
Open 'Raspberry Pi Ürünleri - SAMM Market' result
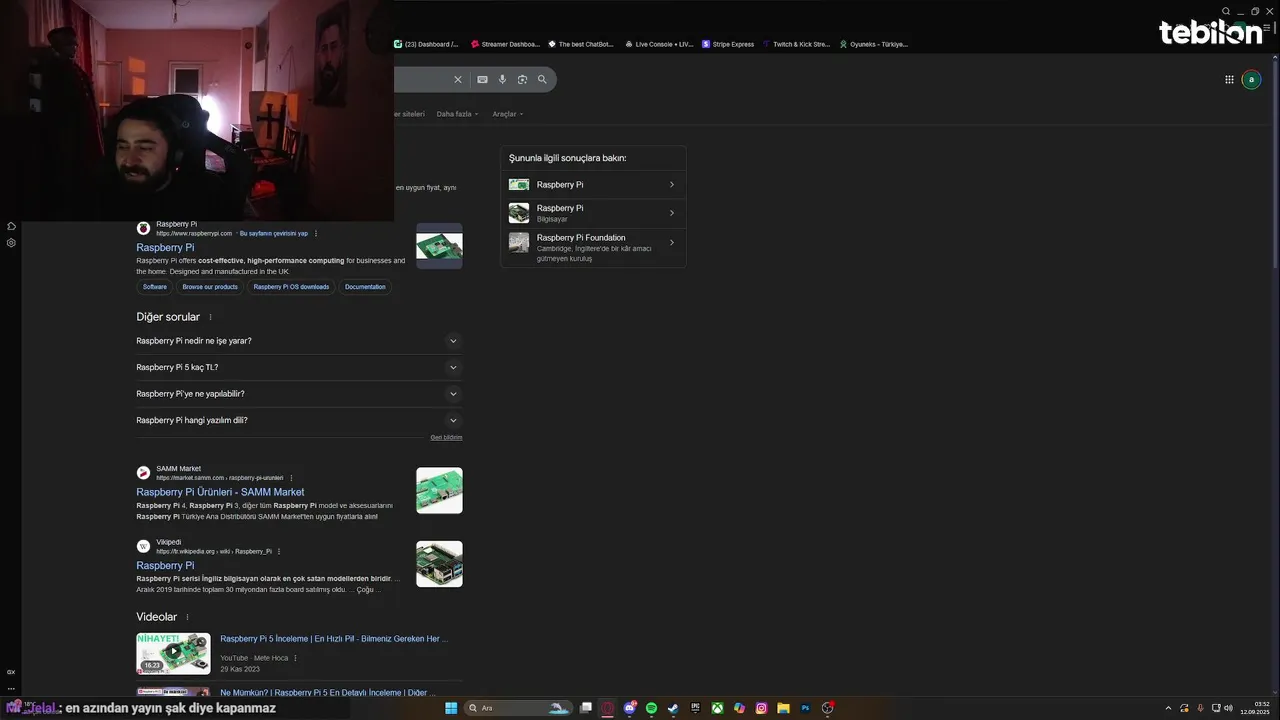click(220, 492)
